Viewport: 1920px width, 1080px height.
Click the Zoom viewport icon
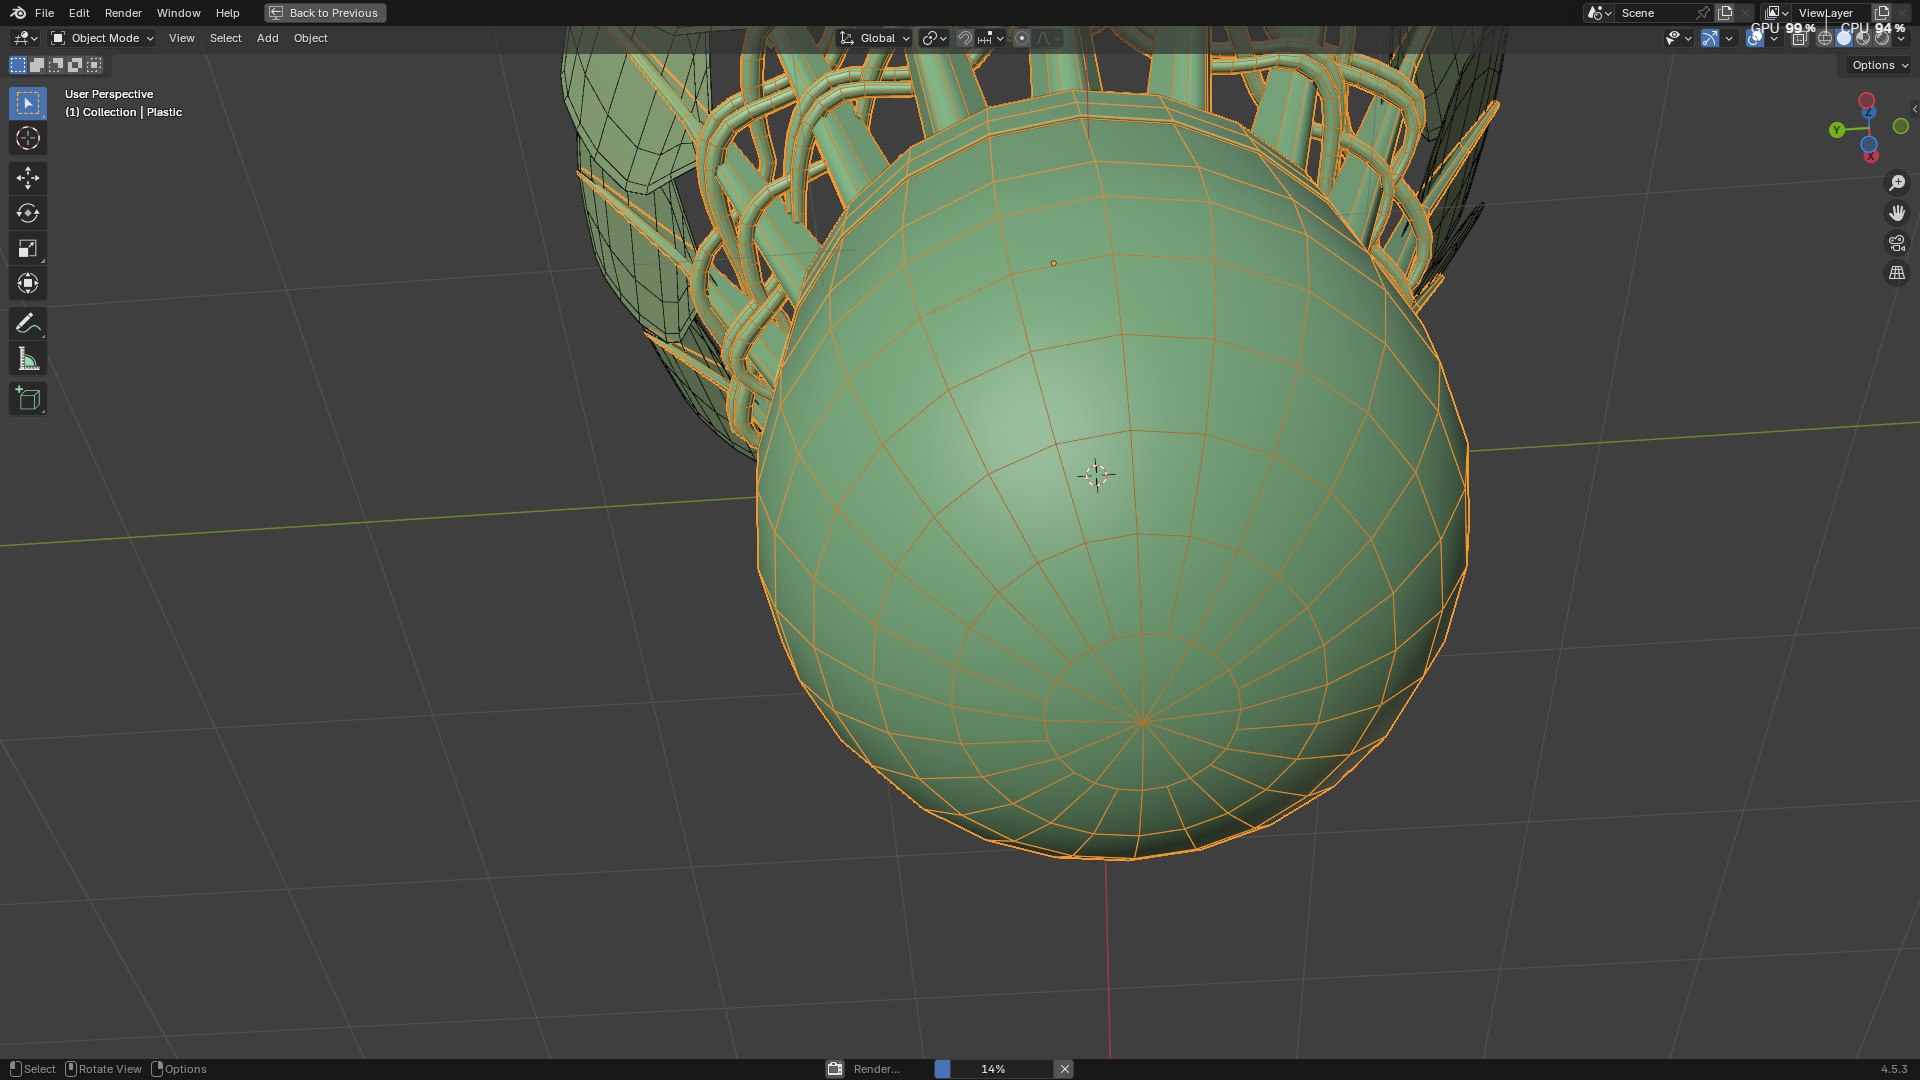coord(1897,183)
